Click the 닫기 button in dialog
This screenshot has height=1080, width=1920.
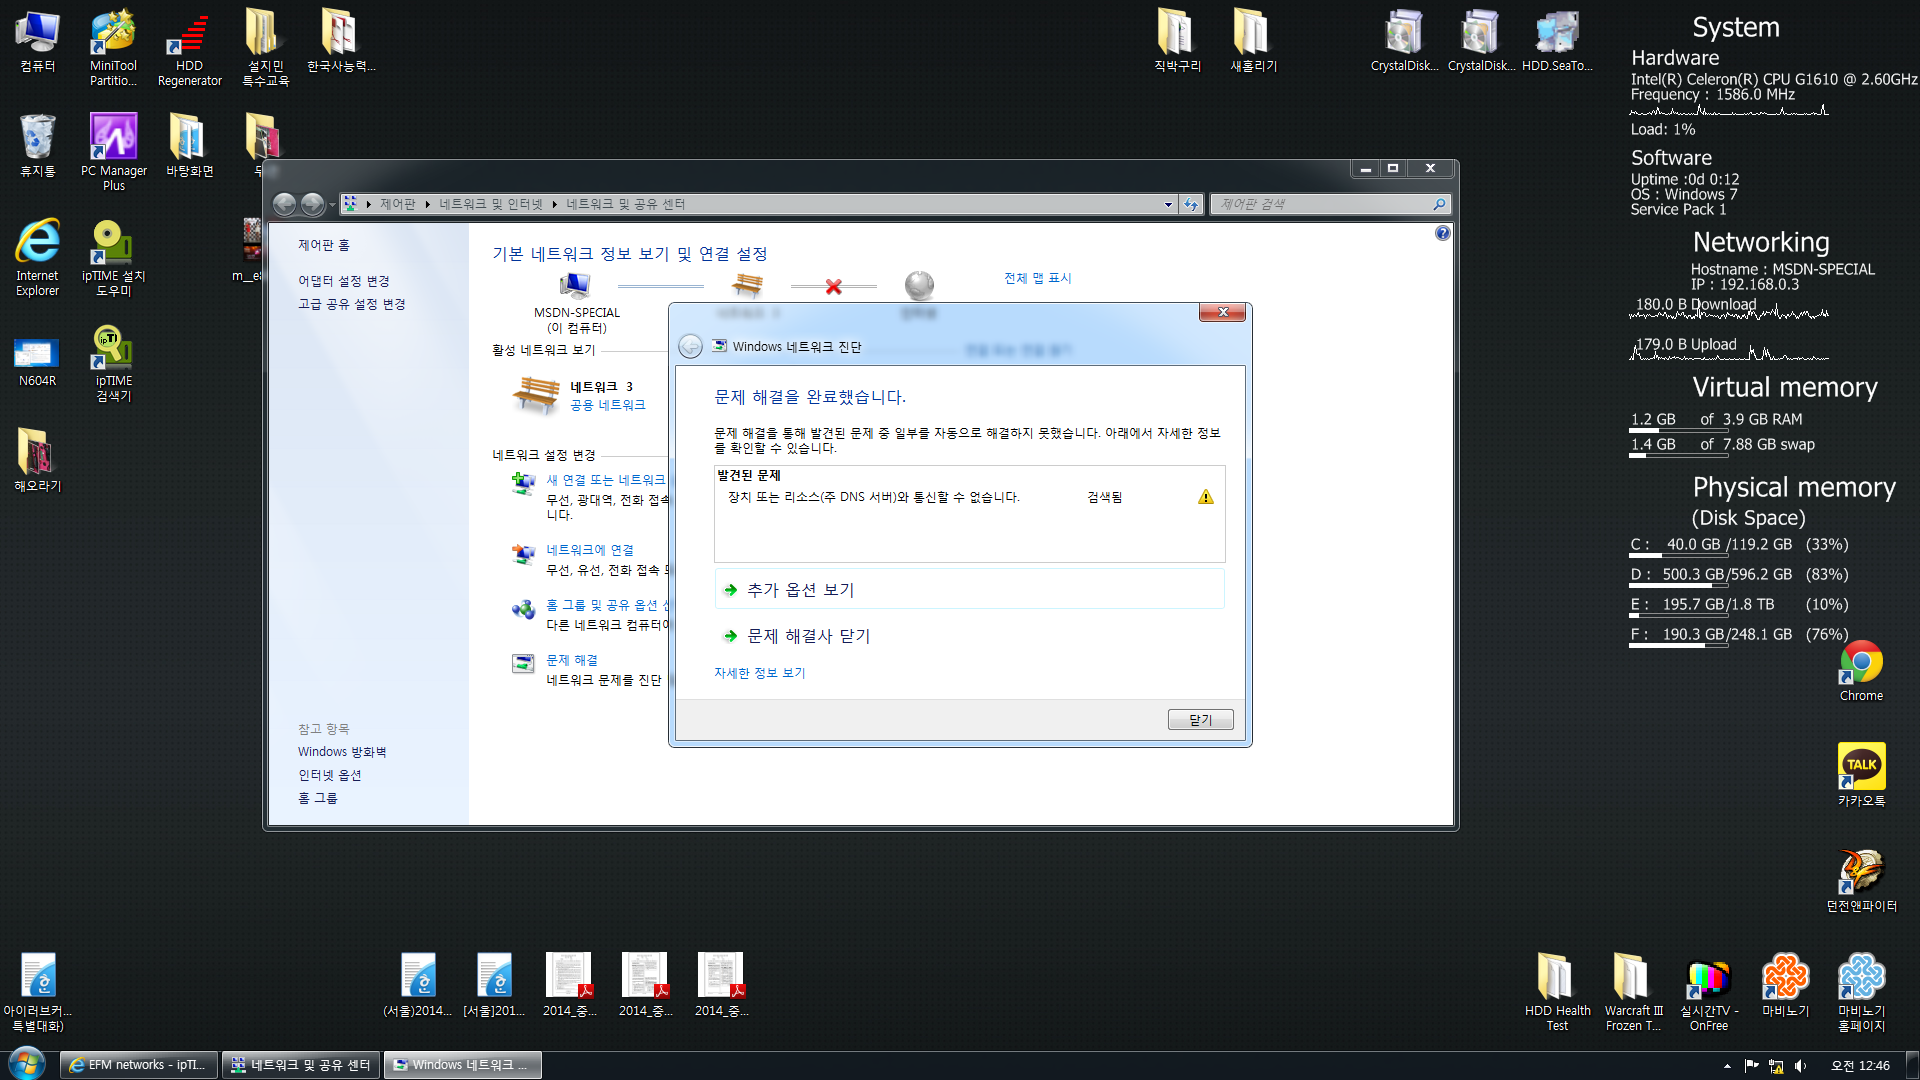pos(1200,720)
